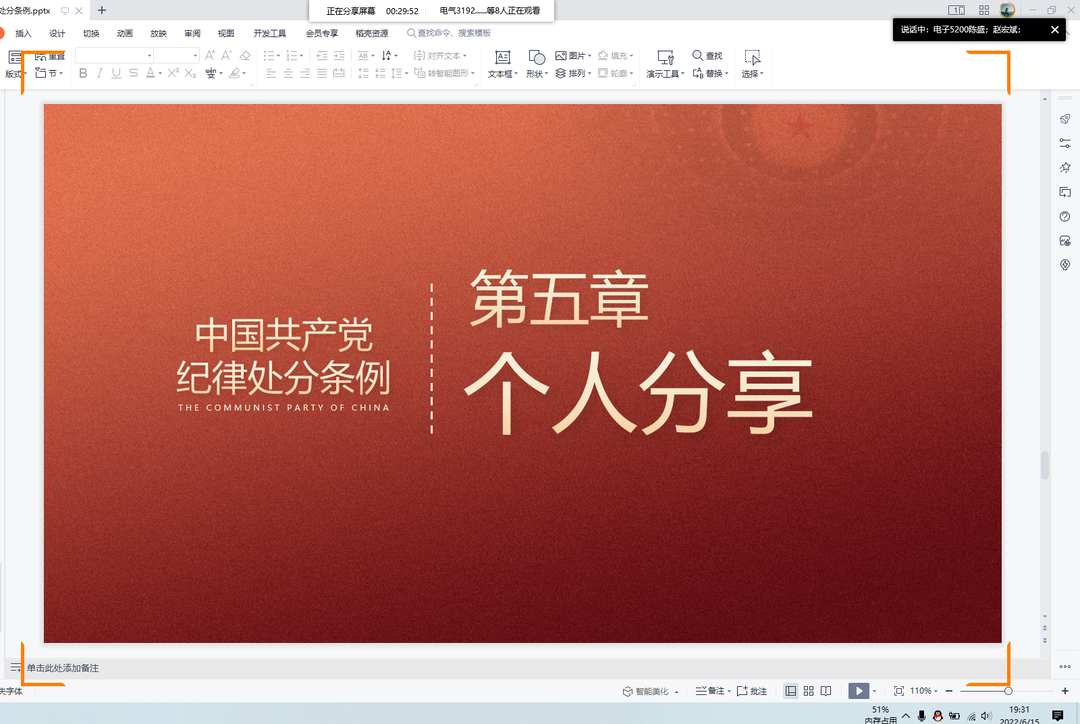
Task: Click the clear formatting eraser icon
Action: click(245, 56)
